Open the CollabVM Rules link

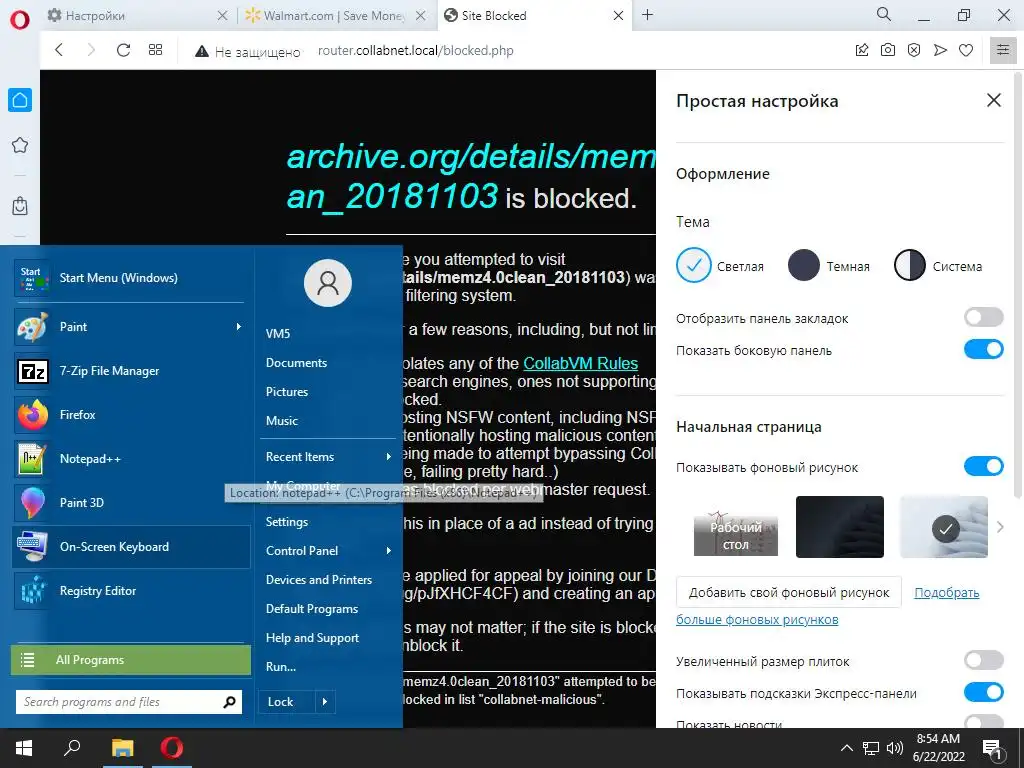581,363
